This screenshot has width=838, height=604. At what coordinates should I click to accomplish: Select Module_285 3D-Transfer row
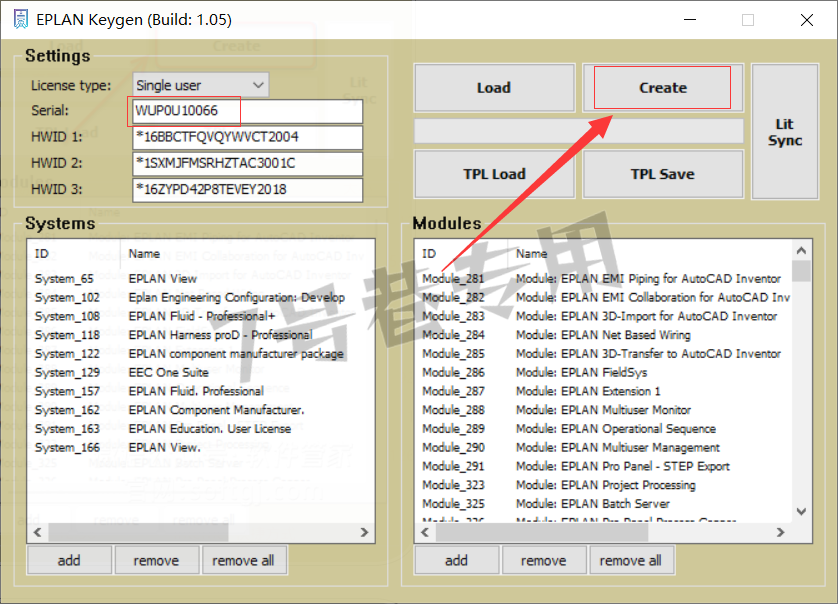[x=603, y=353]
